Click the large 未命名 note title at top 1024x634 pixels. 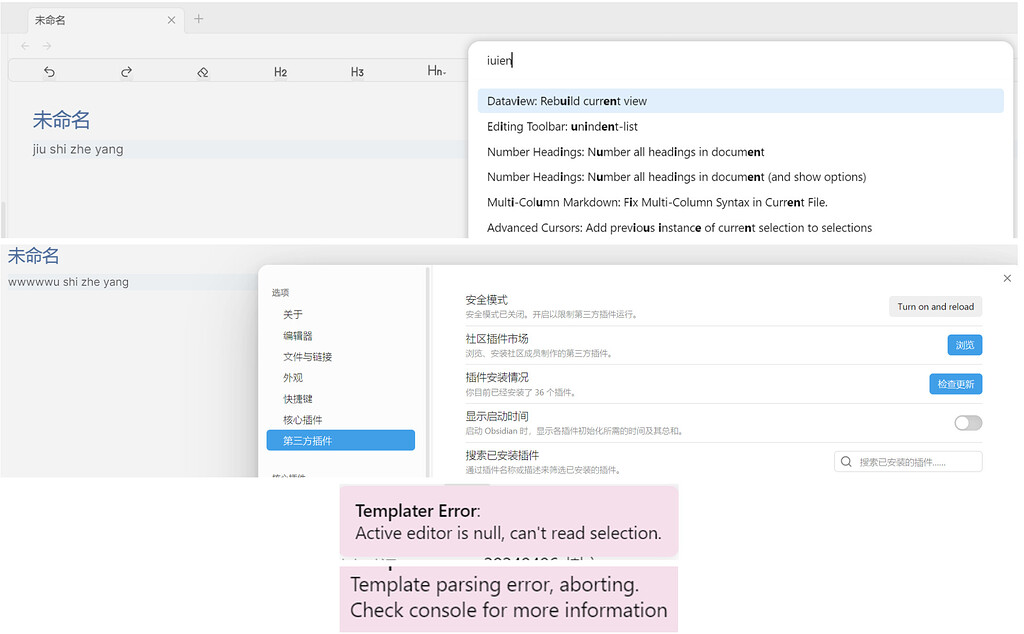61,120
